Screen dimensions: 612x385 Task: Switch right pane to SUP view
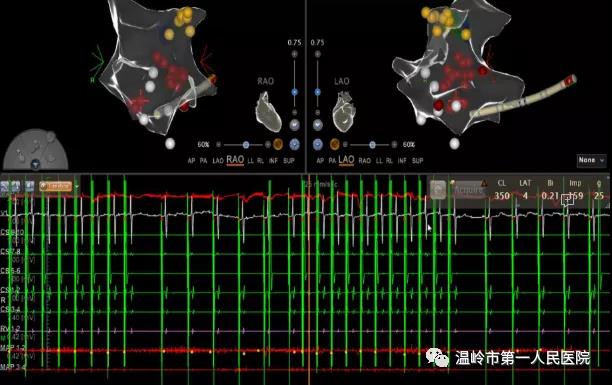click(418, 160)
